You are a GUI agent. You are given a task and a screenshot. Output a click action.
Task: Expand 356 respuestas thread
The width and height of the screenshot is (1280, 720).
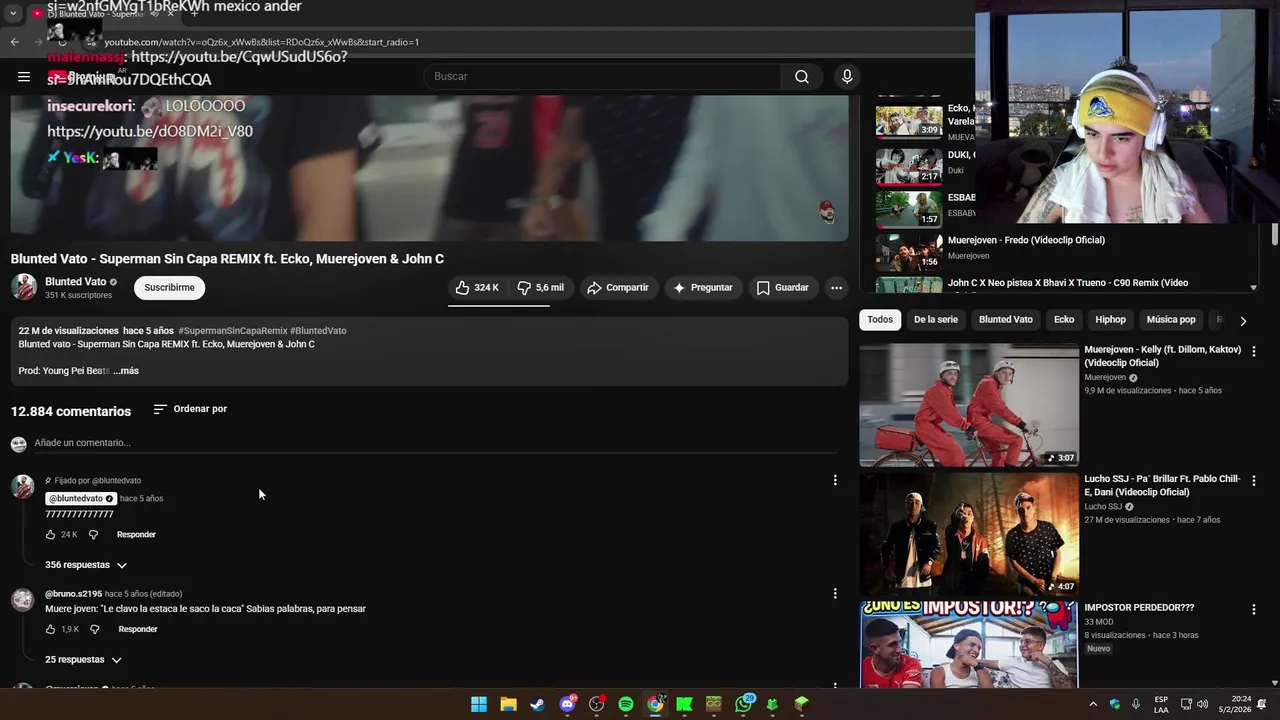(x=86, y=565)
